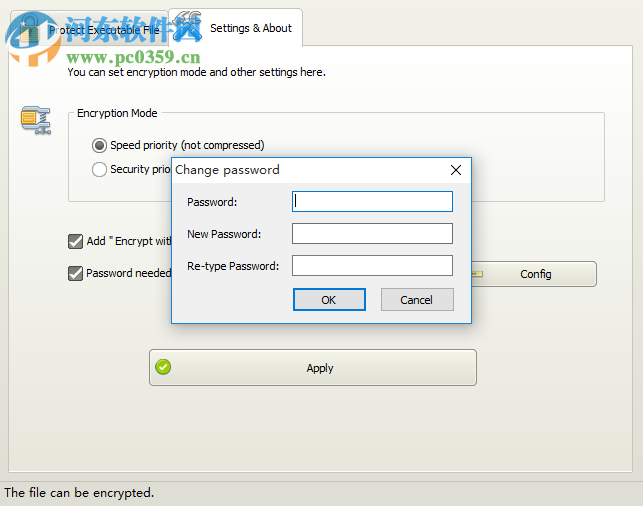Screen dimensions: 643x506
Task: Click the Change password dialog title bar
Action: [300, 170]
